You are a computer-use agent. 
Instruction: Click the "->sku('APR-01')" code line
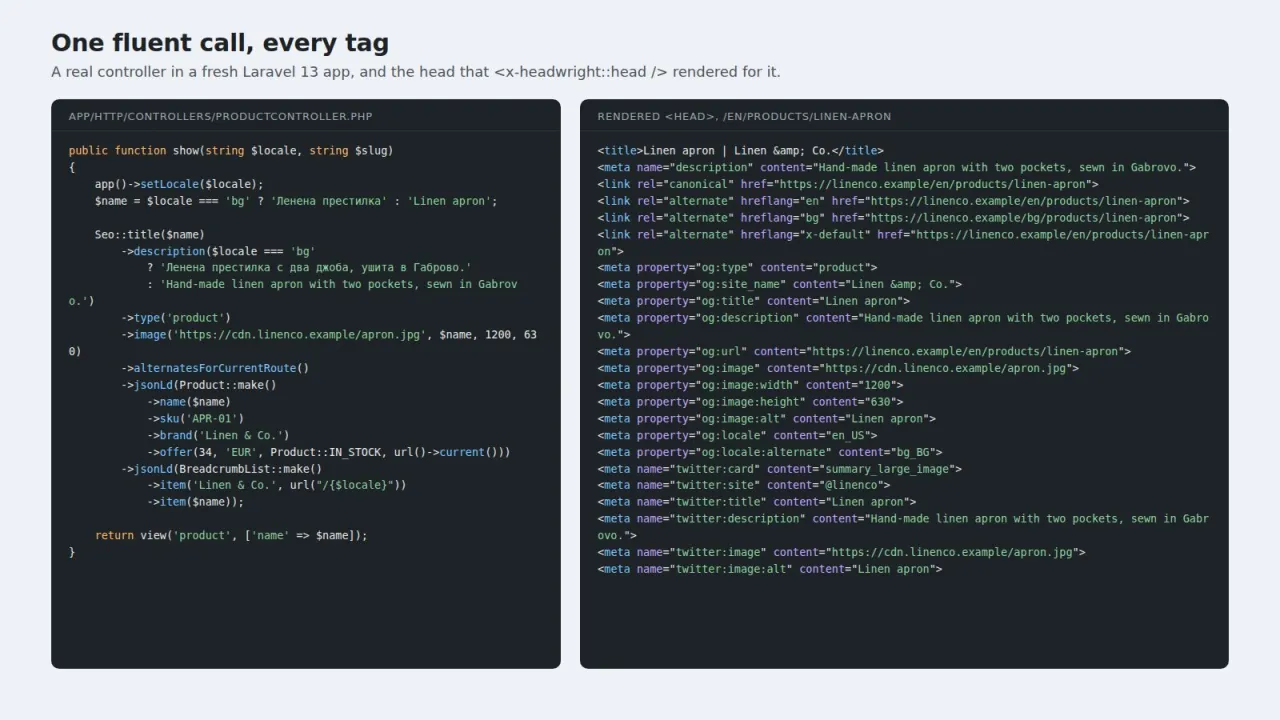coord(196,418)
